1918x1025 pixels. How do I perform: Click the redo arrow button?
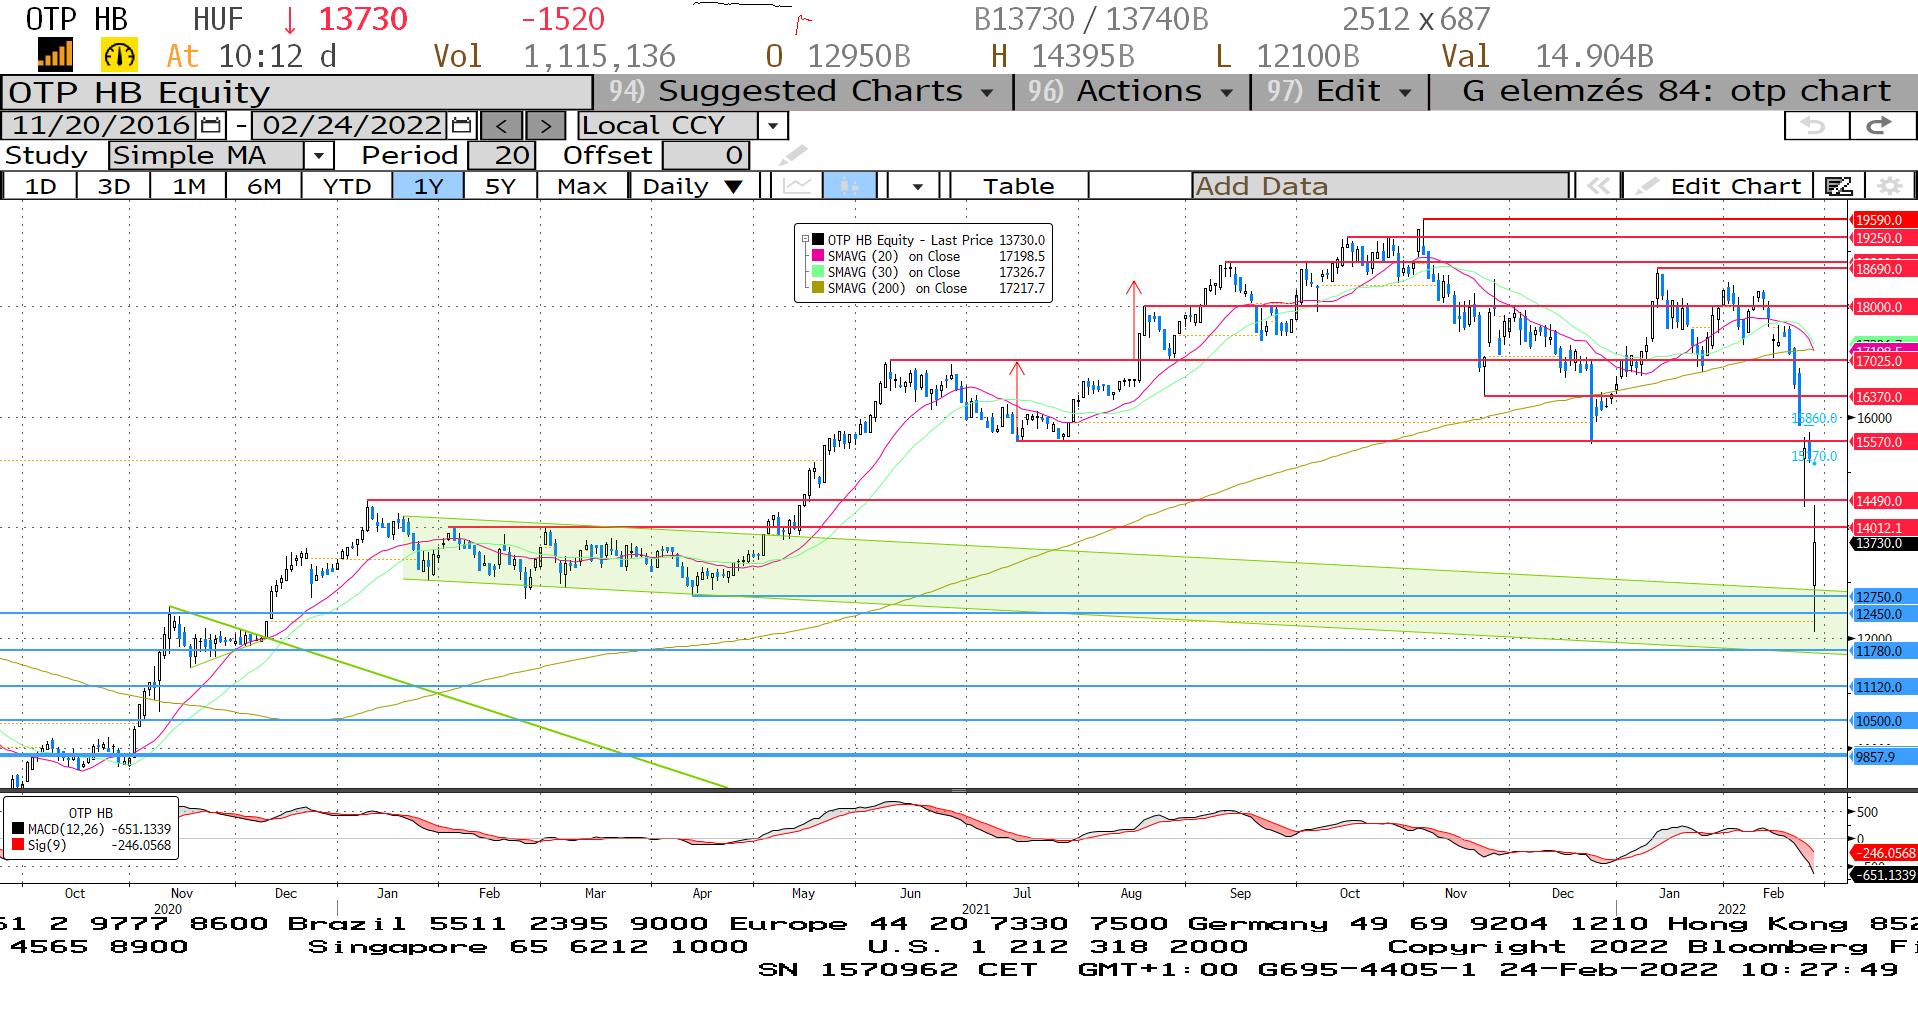1881,125
